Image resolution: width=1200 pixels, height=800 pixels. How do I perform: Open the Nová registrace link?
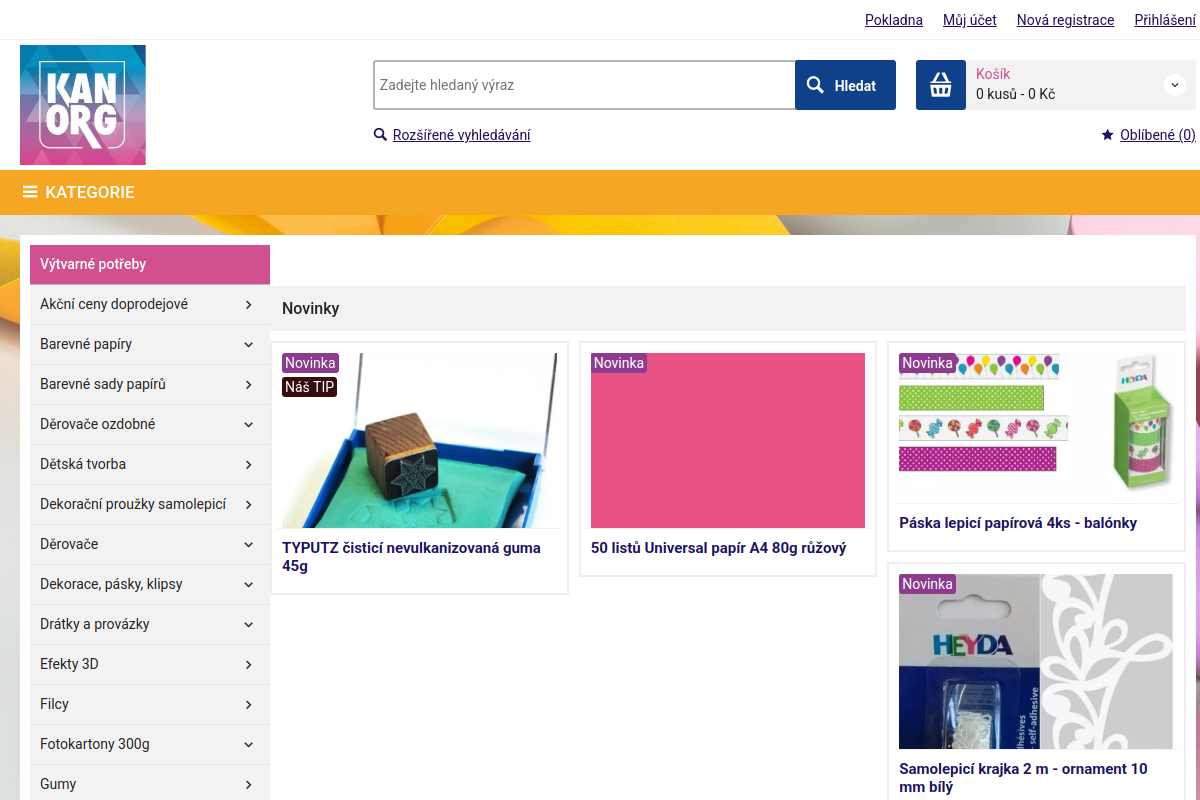[1065, 20]
